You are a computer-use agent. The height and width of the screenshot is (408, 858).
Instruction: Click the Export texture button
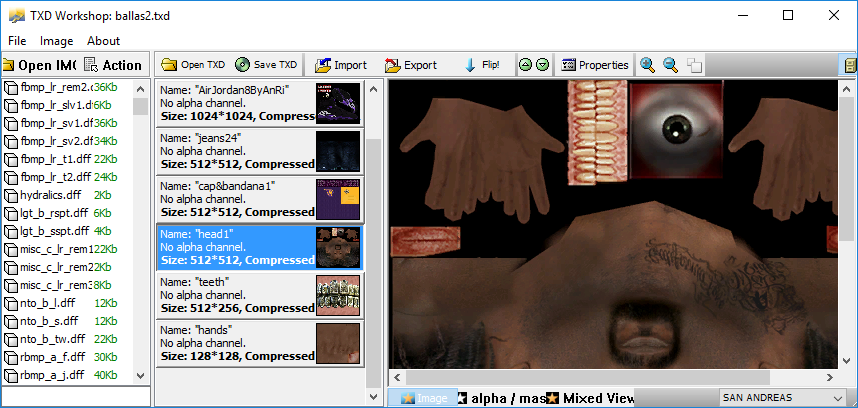411,65
